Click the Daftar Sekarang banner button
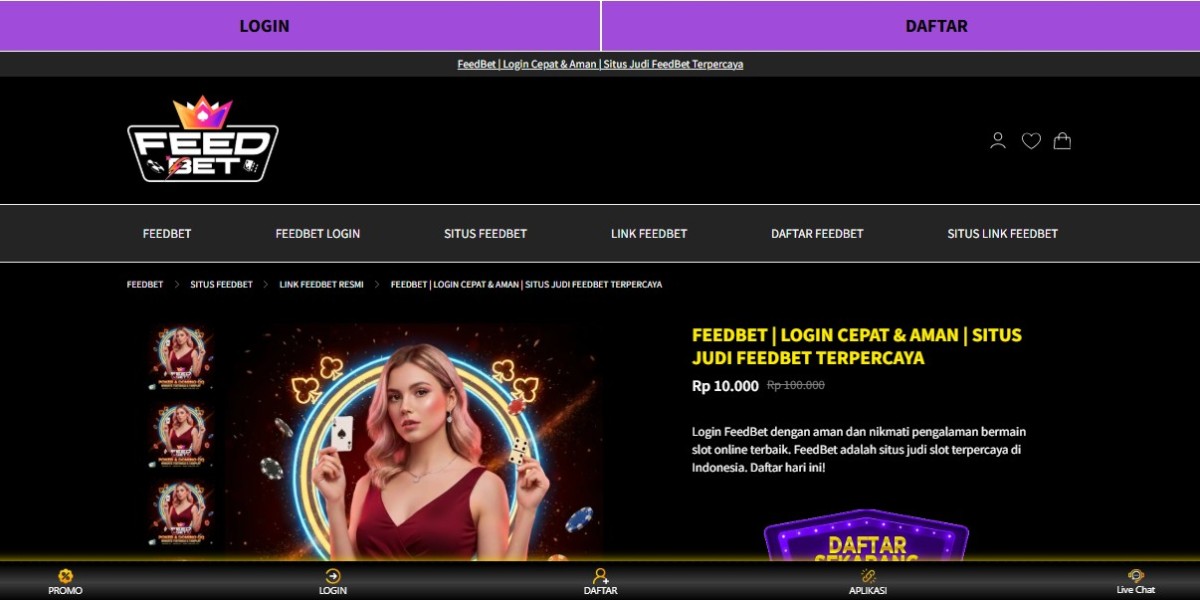This screenshot has width=1200, height=600. 867,537
